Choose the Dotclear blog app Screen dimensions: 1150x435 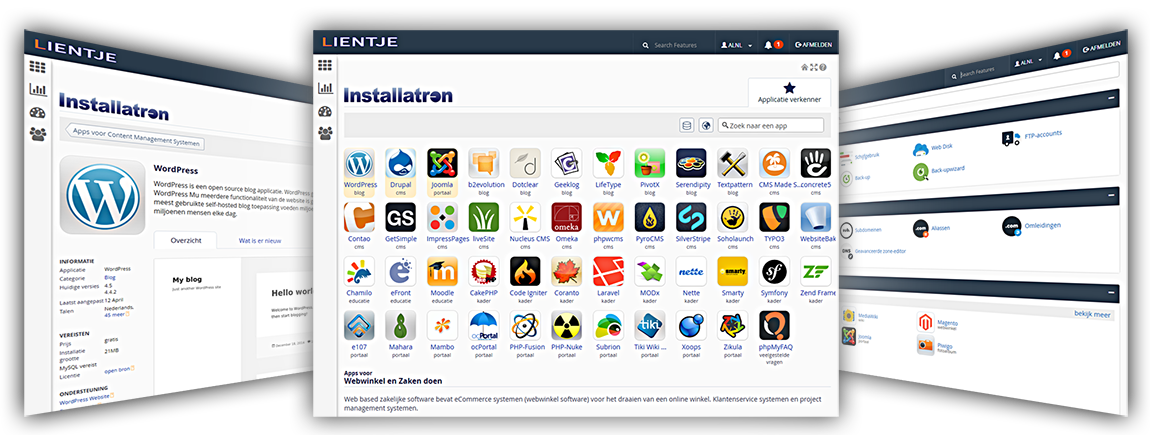click(525, 164)
